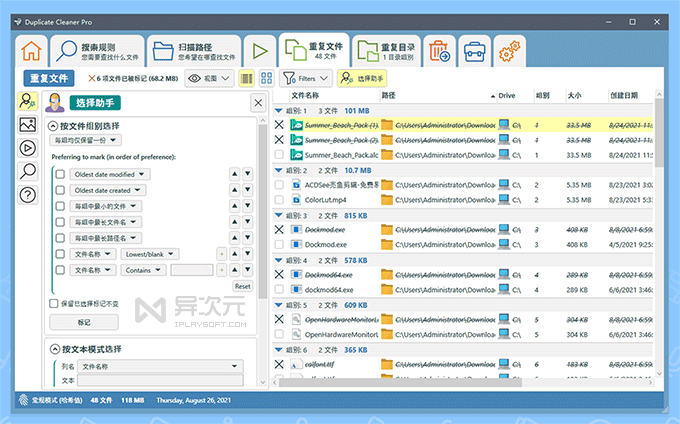
Task: Move Oldest date modified rule down
Action: pyautogui.click(x=248, y=174)
